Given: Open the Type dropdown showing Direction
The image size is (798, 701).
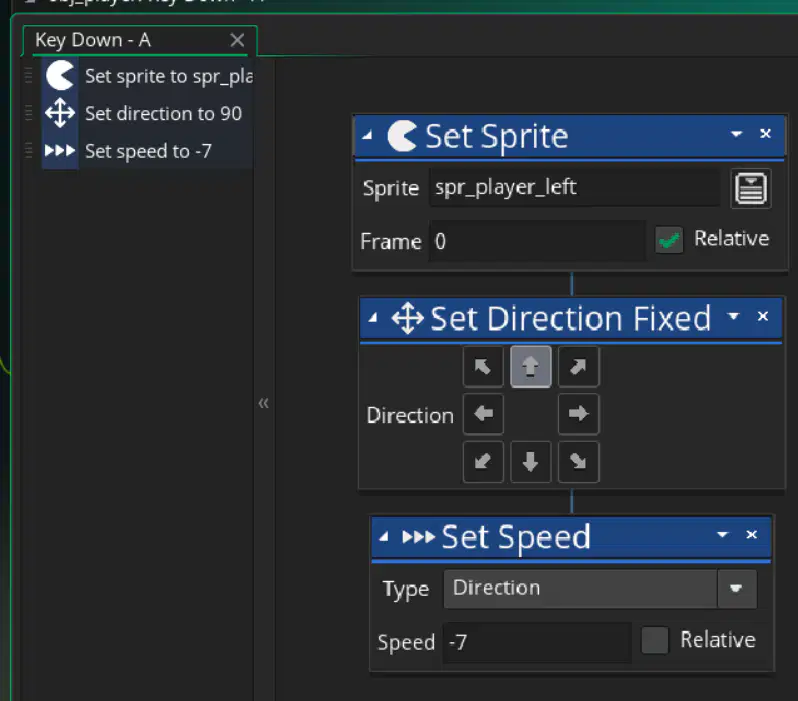Looking at the screenshot, I should (600, 588).
